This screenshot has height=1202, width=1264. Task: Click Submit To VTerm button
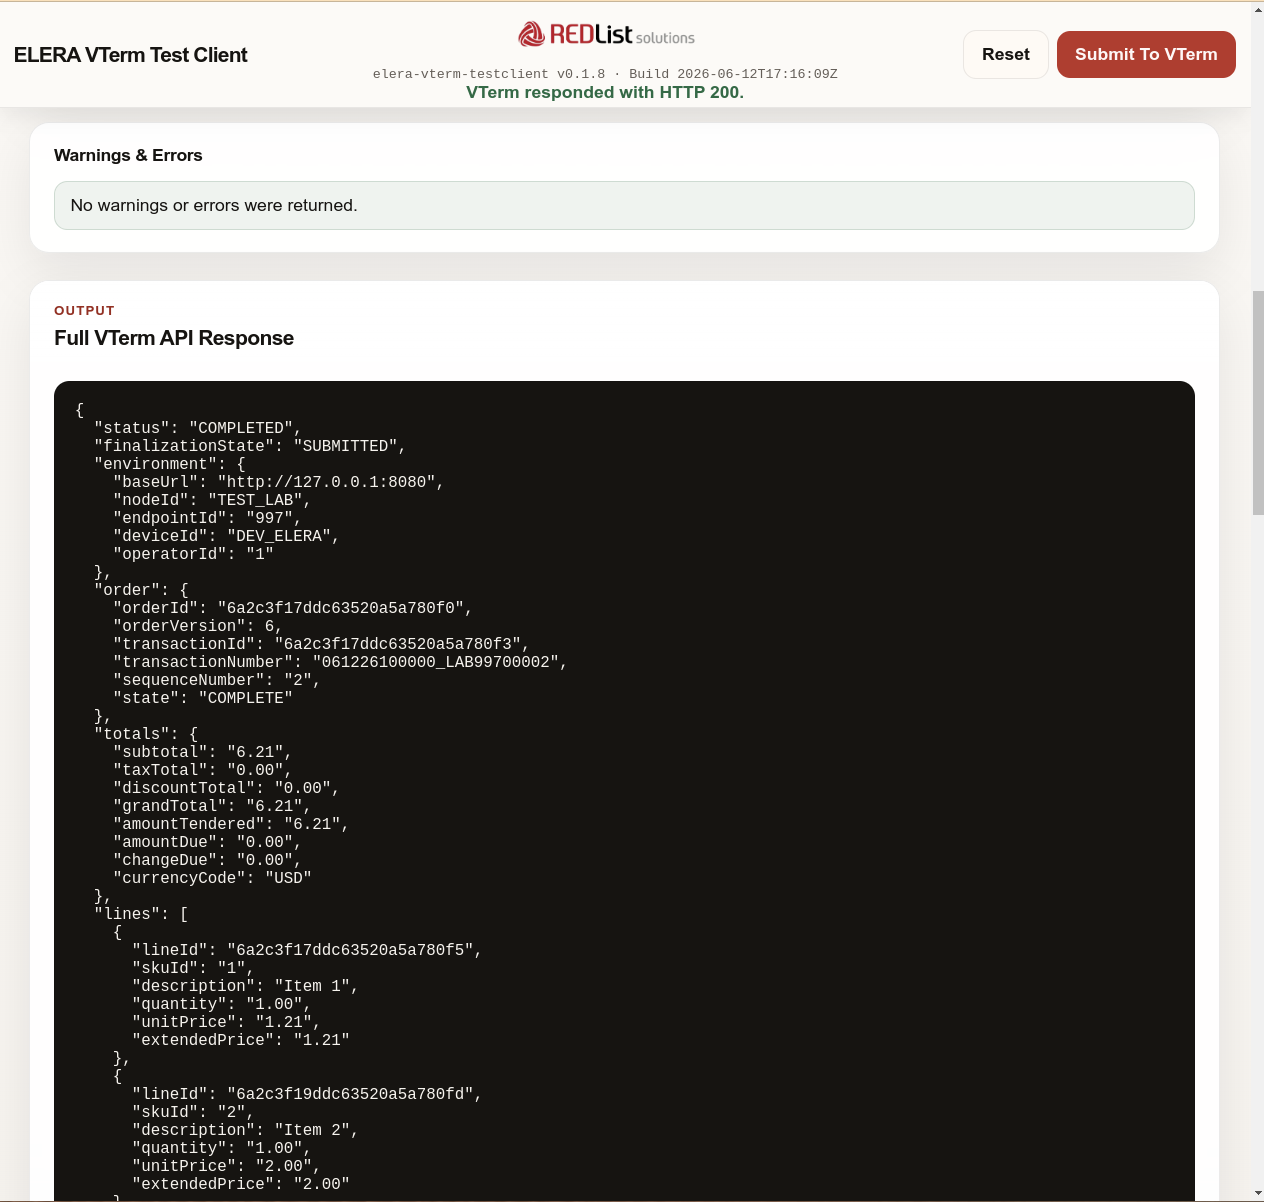[1146, 54]
